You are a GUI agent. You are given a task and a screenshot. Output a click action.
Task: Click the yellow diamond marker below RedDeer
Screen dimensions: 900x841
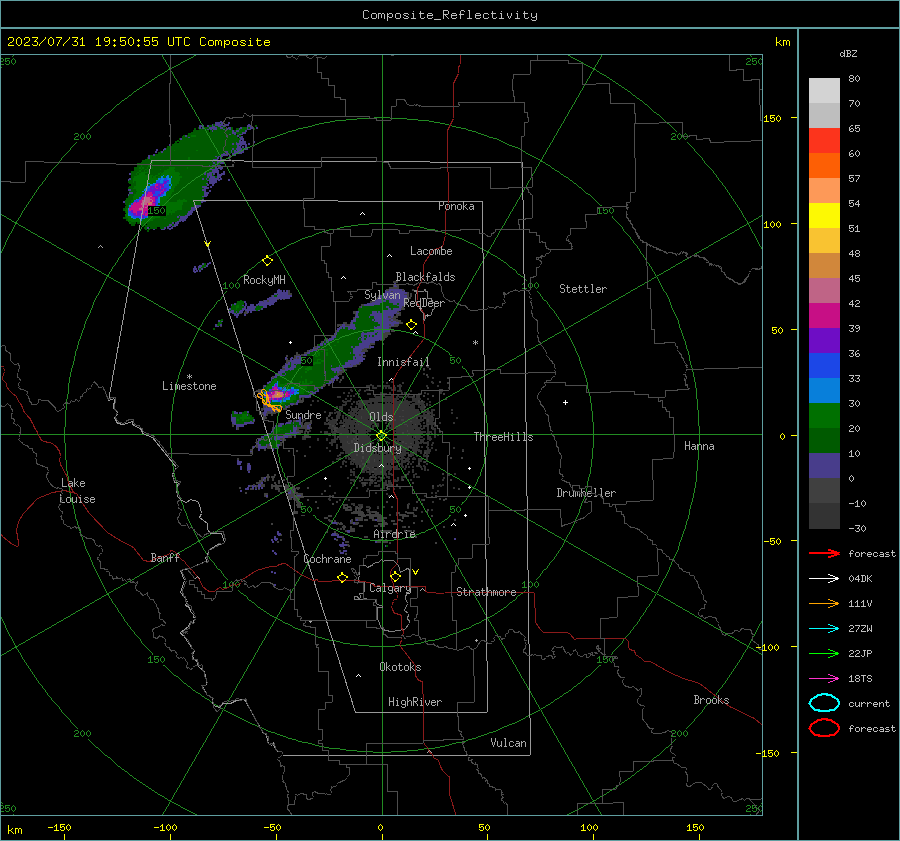[411, 325]
